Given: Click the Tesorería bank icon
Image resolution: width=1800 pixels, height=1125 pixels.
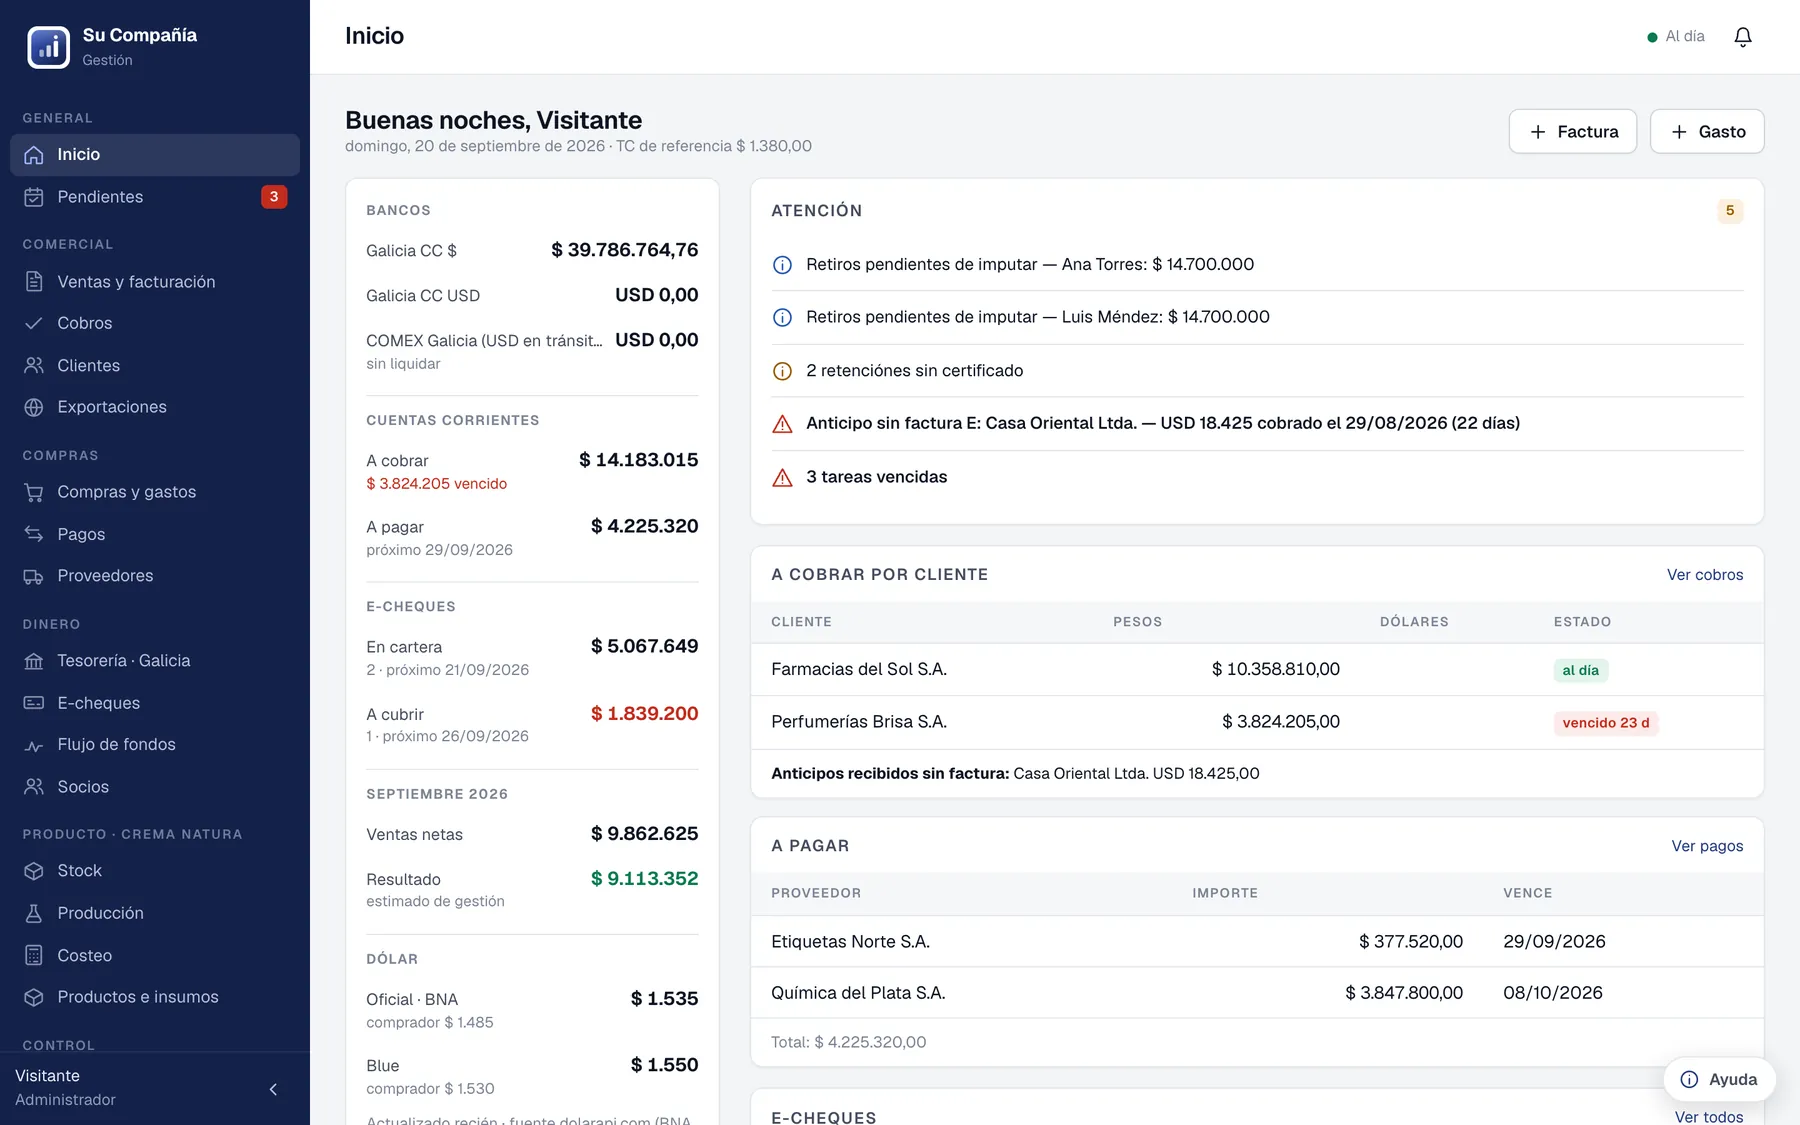Looking at the screenshot, I should click(34, 661).
